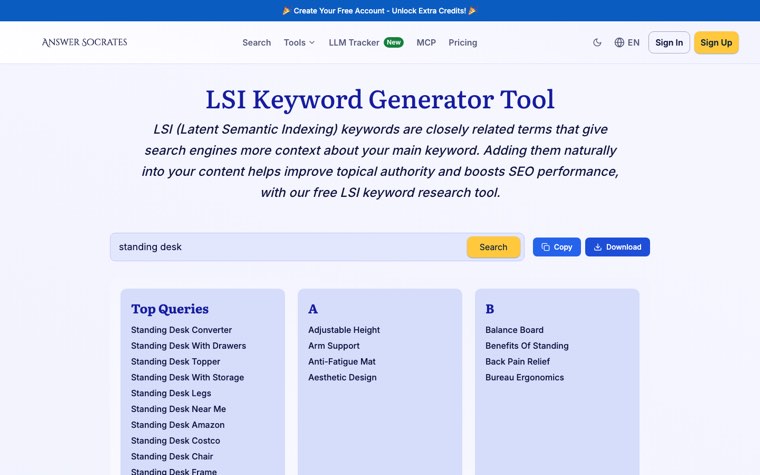Screen dimensions: 760x475
Task: Click the yellow Sign Up button
Action: pyautogui.click(x=716, y=43)
